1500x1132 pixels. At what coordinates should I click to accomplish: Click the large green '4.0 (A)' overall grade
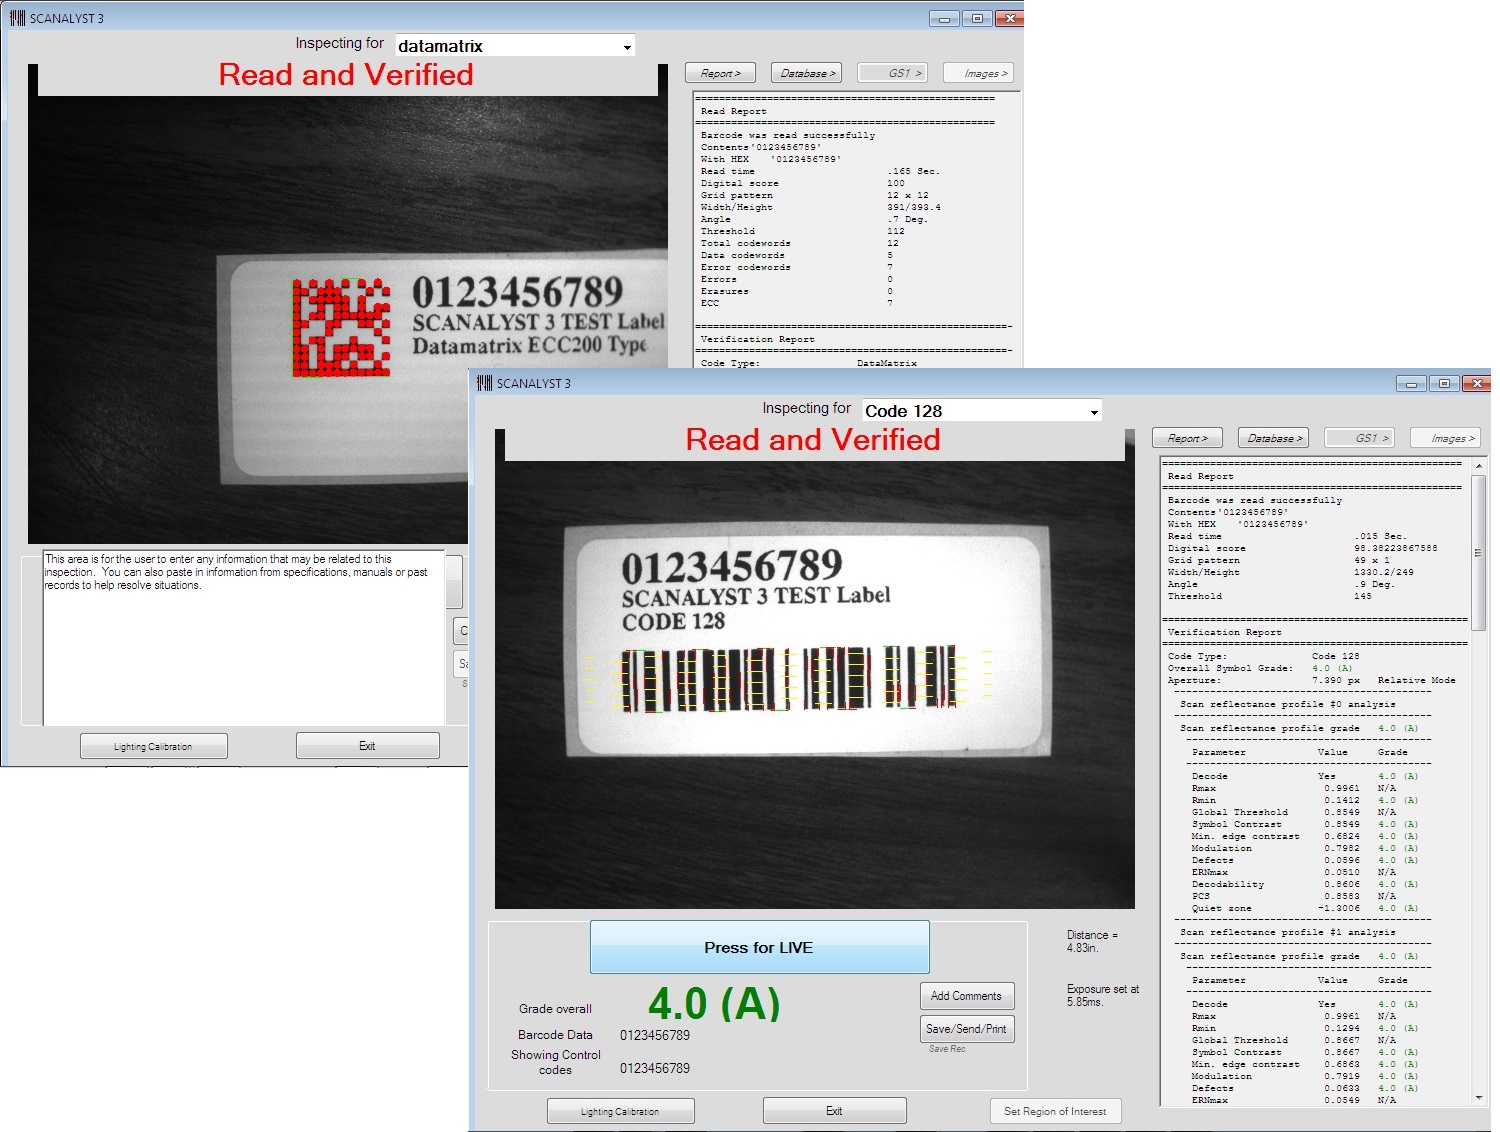click(x=714, y=1004)
